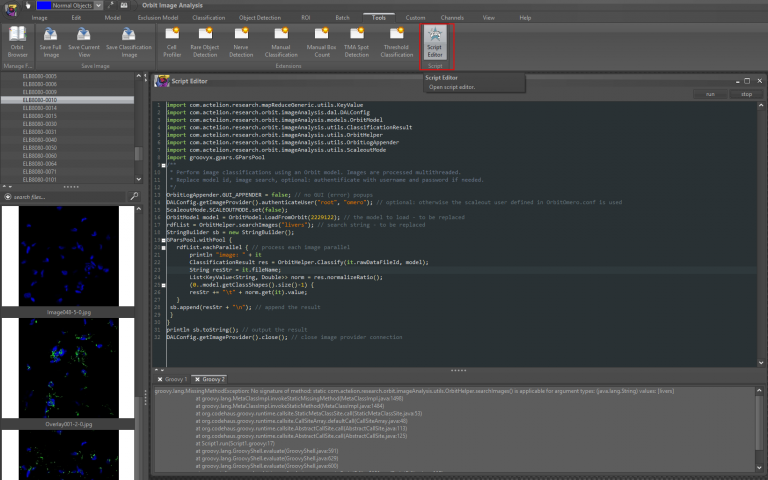The height and width of the screenshot is (480, 768).
Task: Open Manual Classification extension
Action: coord(281,42)
